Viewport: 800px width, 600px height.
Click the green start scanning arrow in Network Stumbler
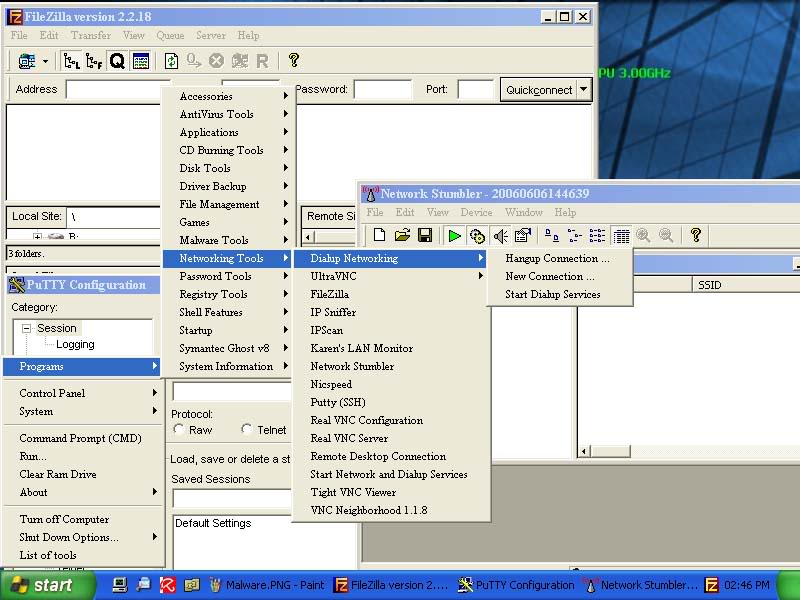[x=454, y=236]
